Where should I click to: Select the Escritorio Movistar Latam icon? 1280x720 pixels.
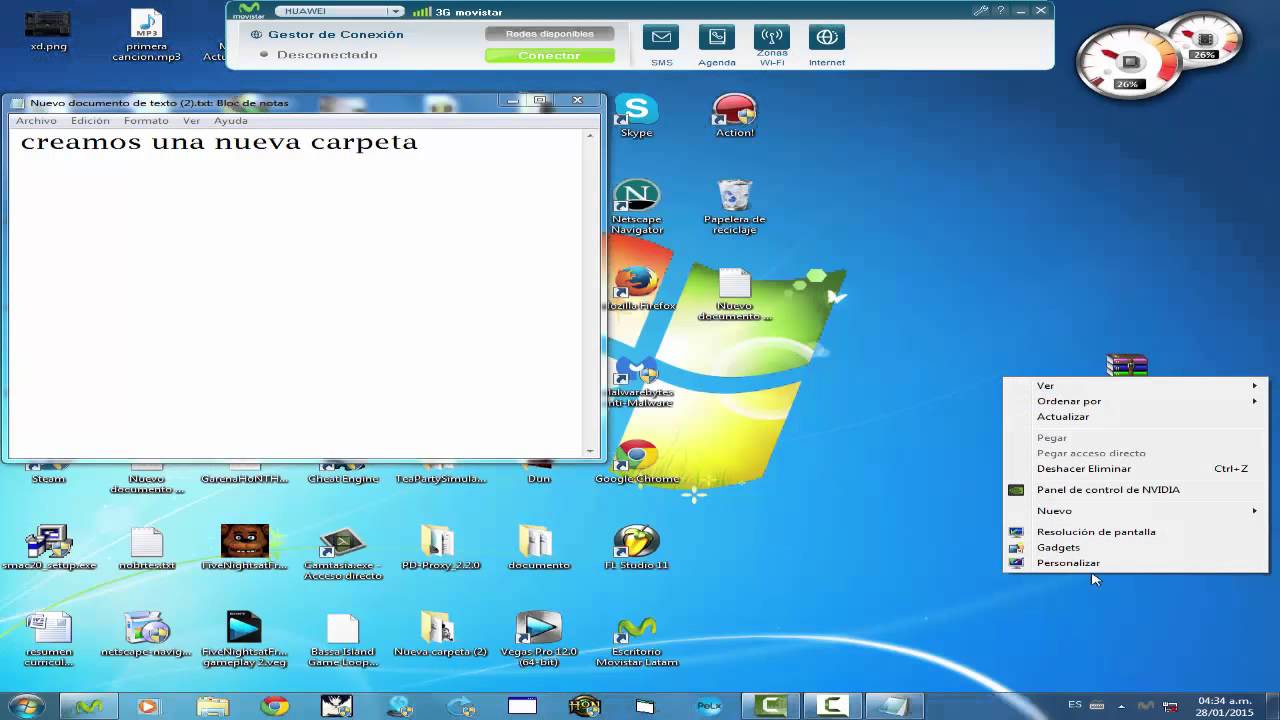(x=636, y=640)
